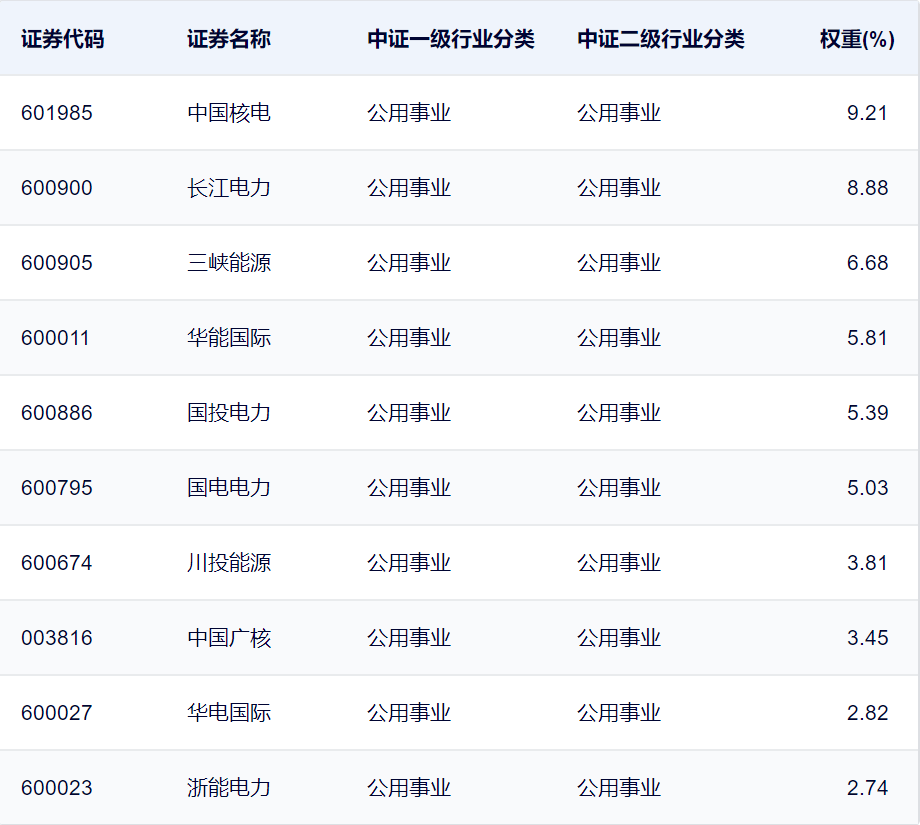Select stock code 600900

[x=57, y=188]
